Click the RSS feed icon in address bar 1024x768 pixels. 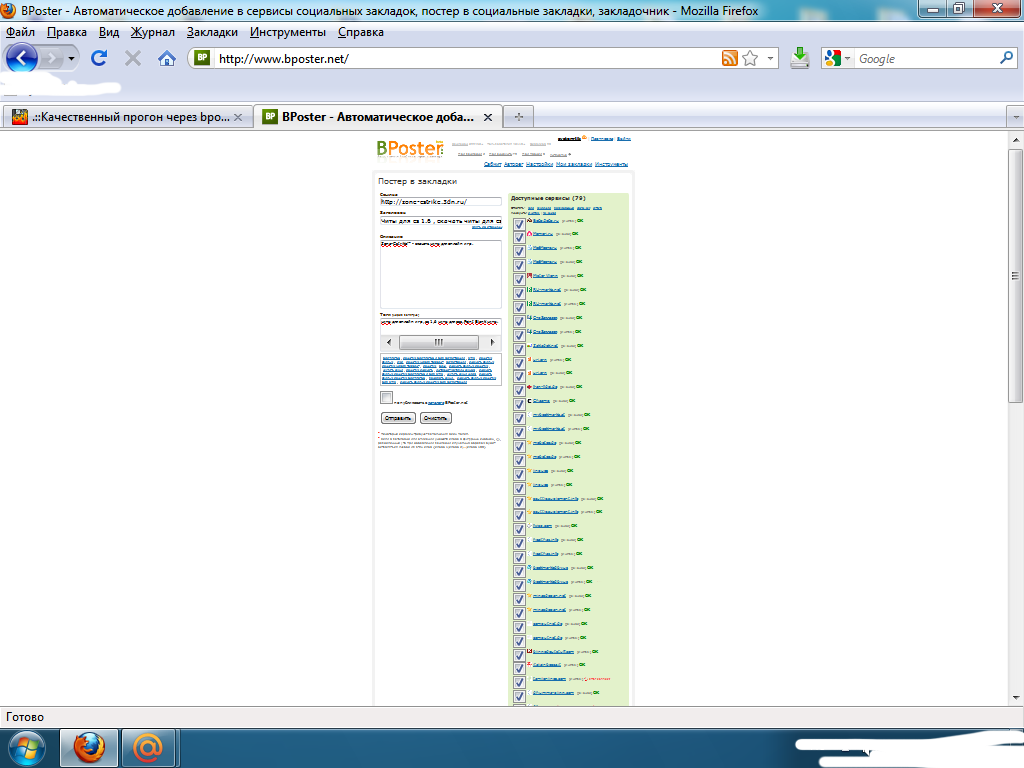(x=730, y=59)
